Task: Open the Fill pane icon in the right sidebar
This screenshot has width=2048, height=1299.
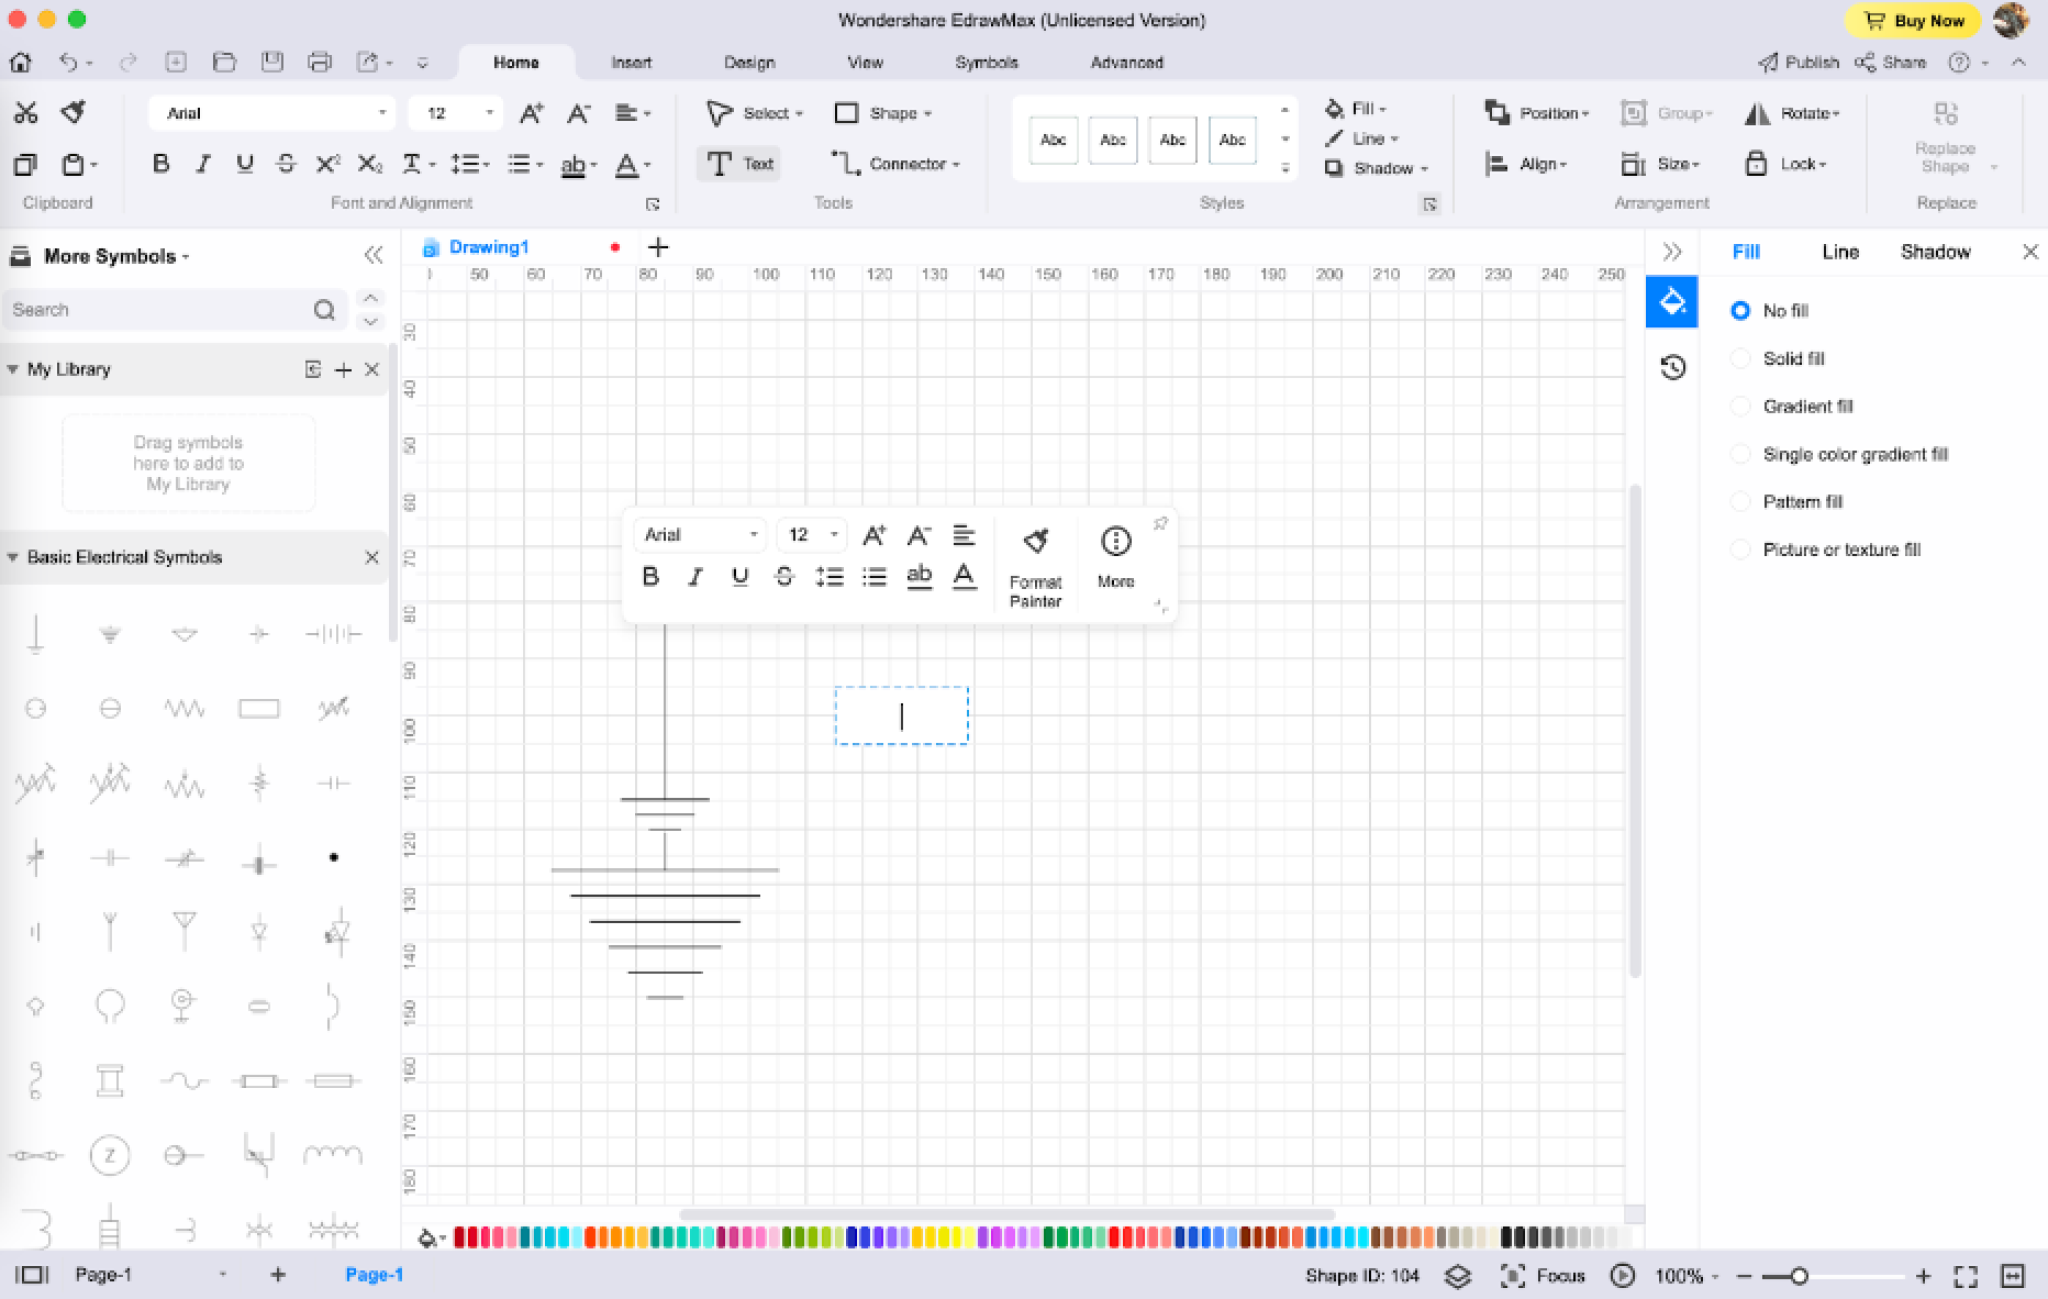Action: [1671, 301]
